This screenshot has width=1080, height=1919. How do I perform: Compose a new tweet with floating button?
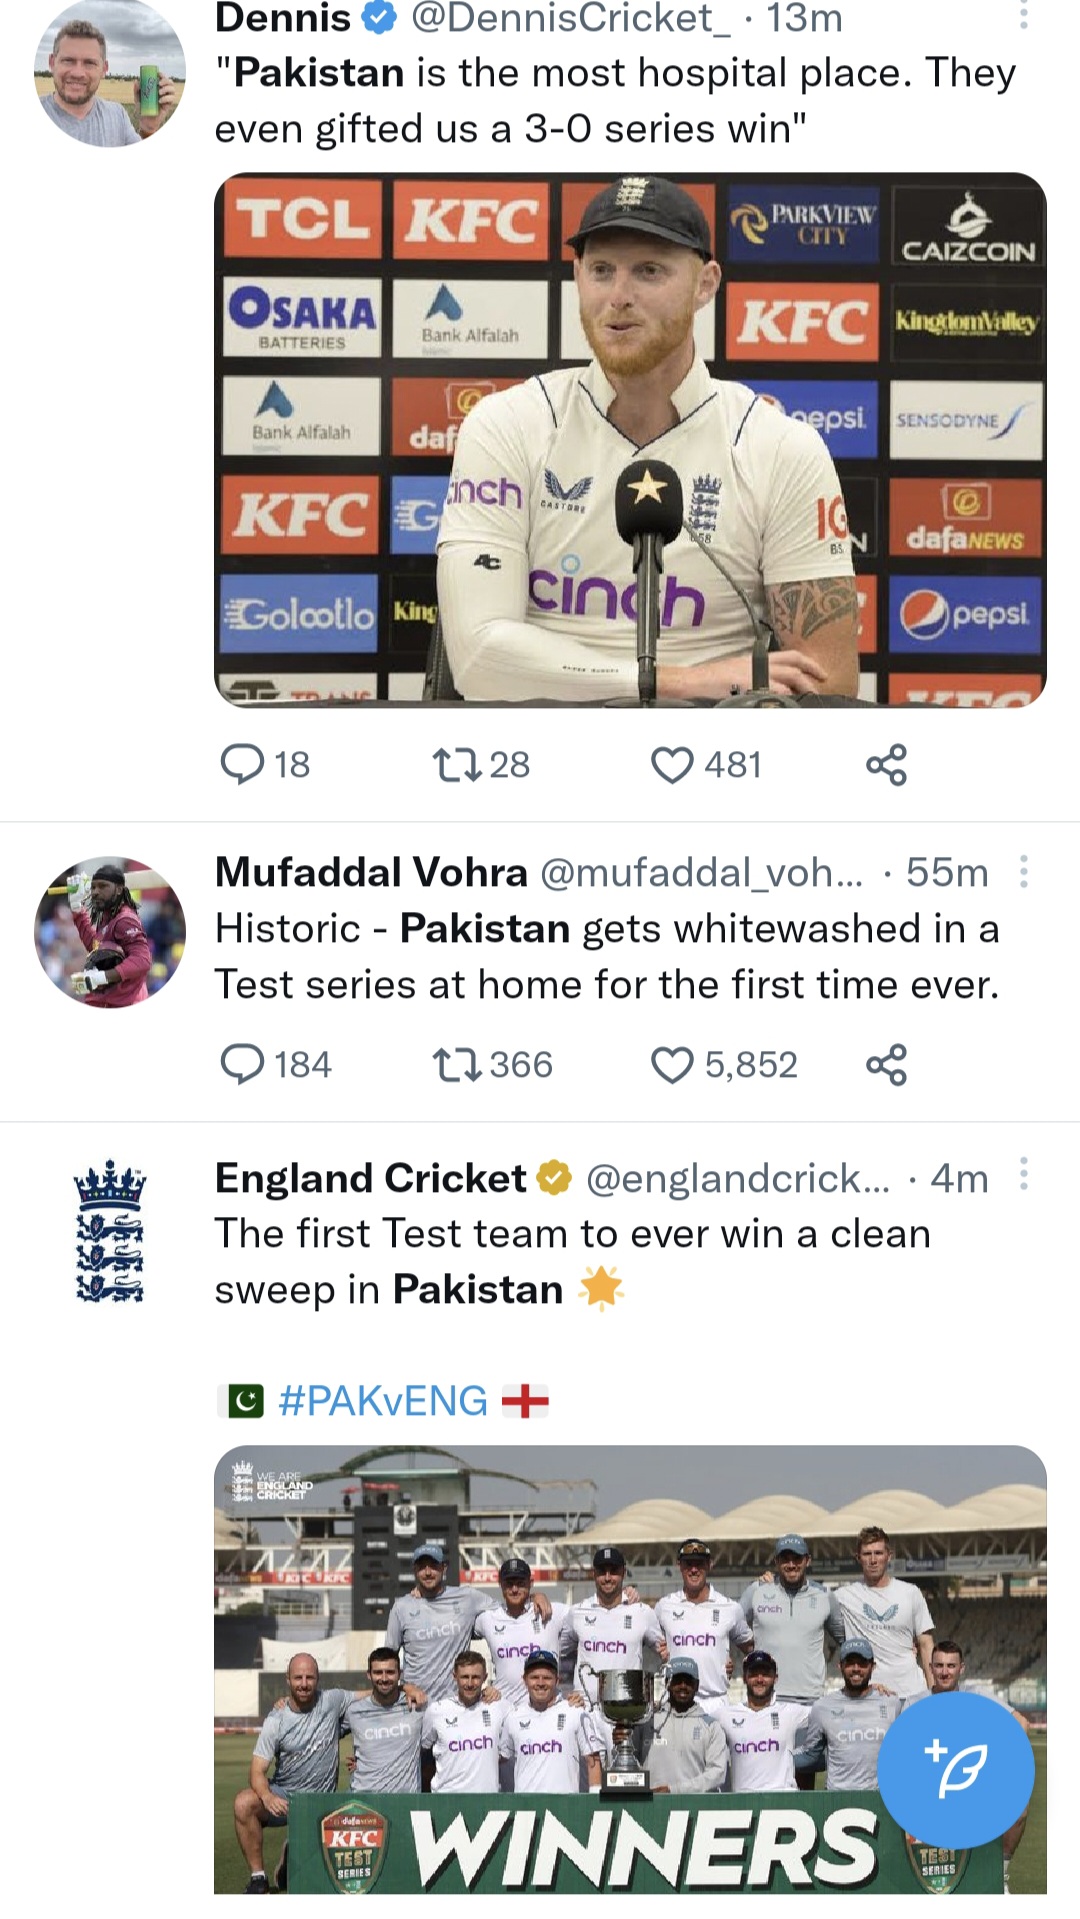955,1770
